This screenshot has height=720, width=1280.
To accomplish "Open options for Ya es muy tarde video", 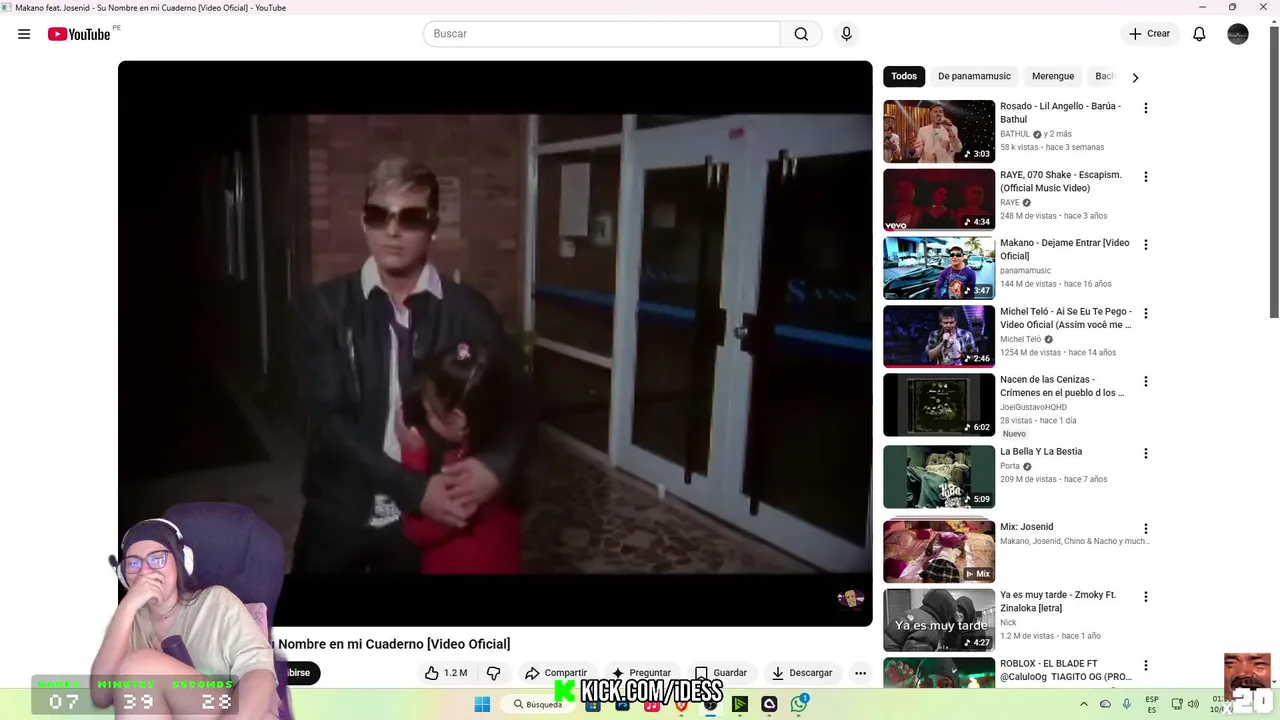I will 1146,597.
